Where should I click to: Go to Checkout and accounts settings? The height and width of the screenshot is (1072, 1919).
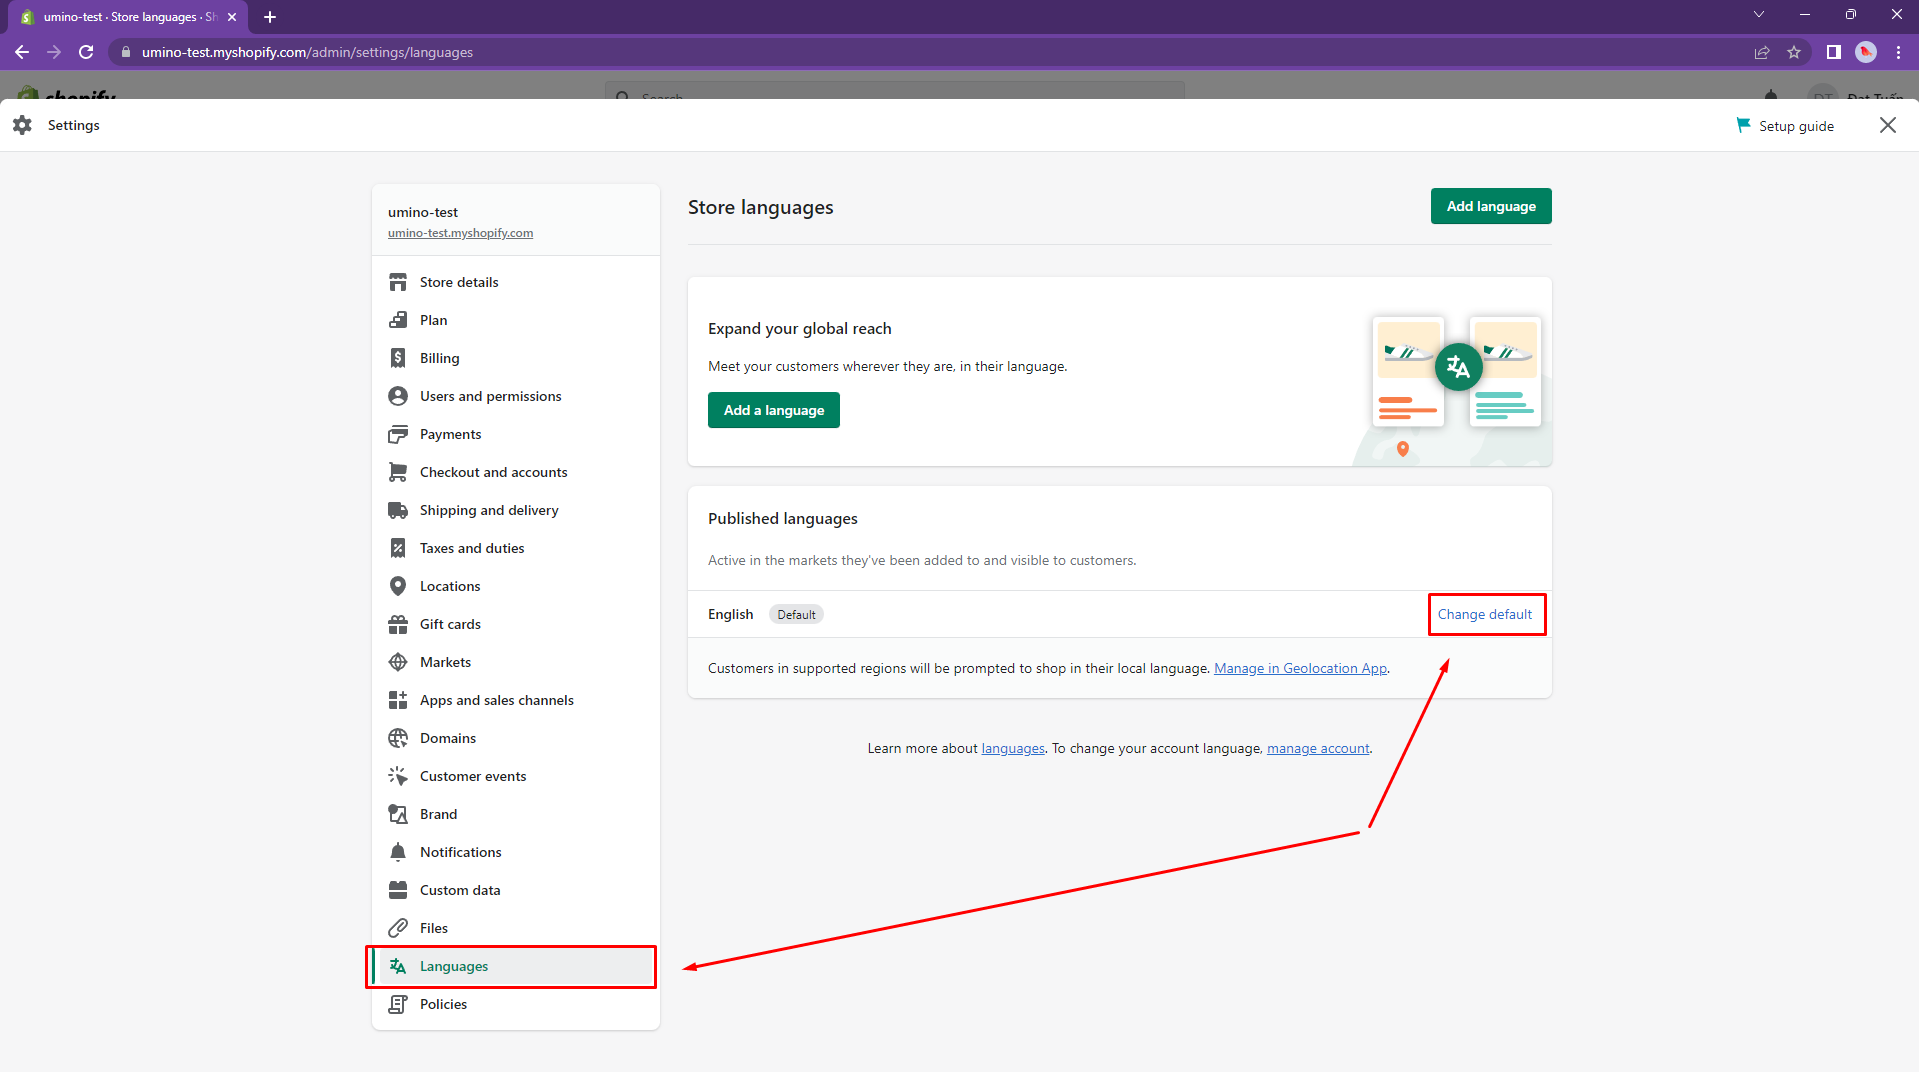[x=493, y=472]
